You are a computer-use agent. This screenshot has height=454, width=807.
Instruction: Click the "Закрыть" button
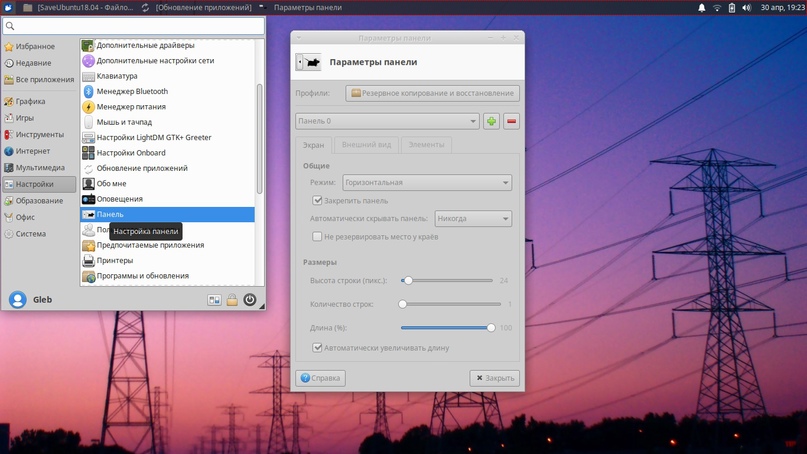(x=494, y=378)
